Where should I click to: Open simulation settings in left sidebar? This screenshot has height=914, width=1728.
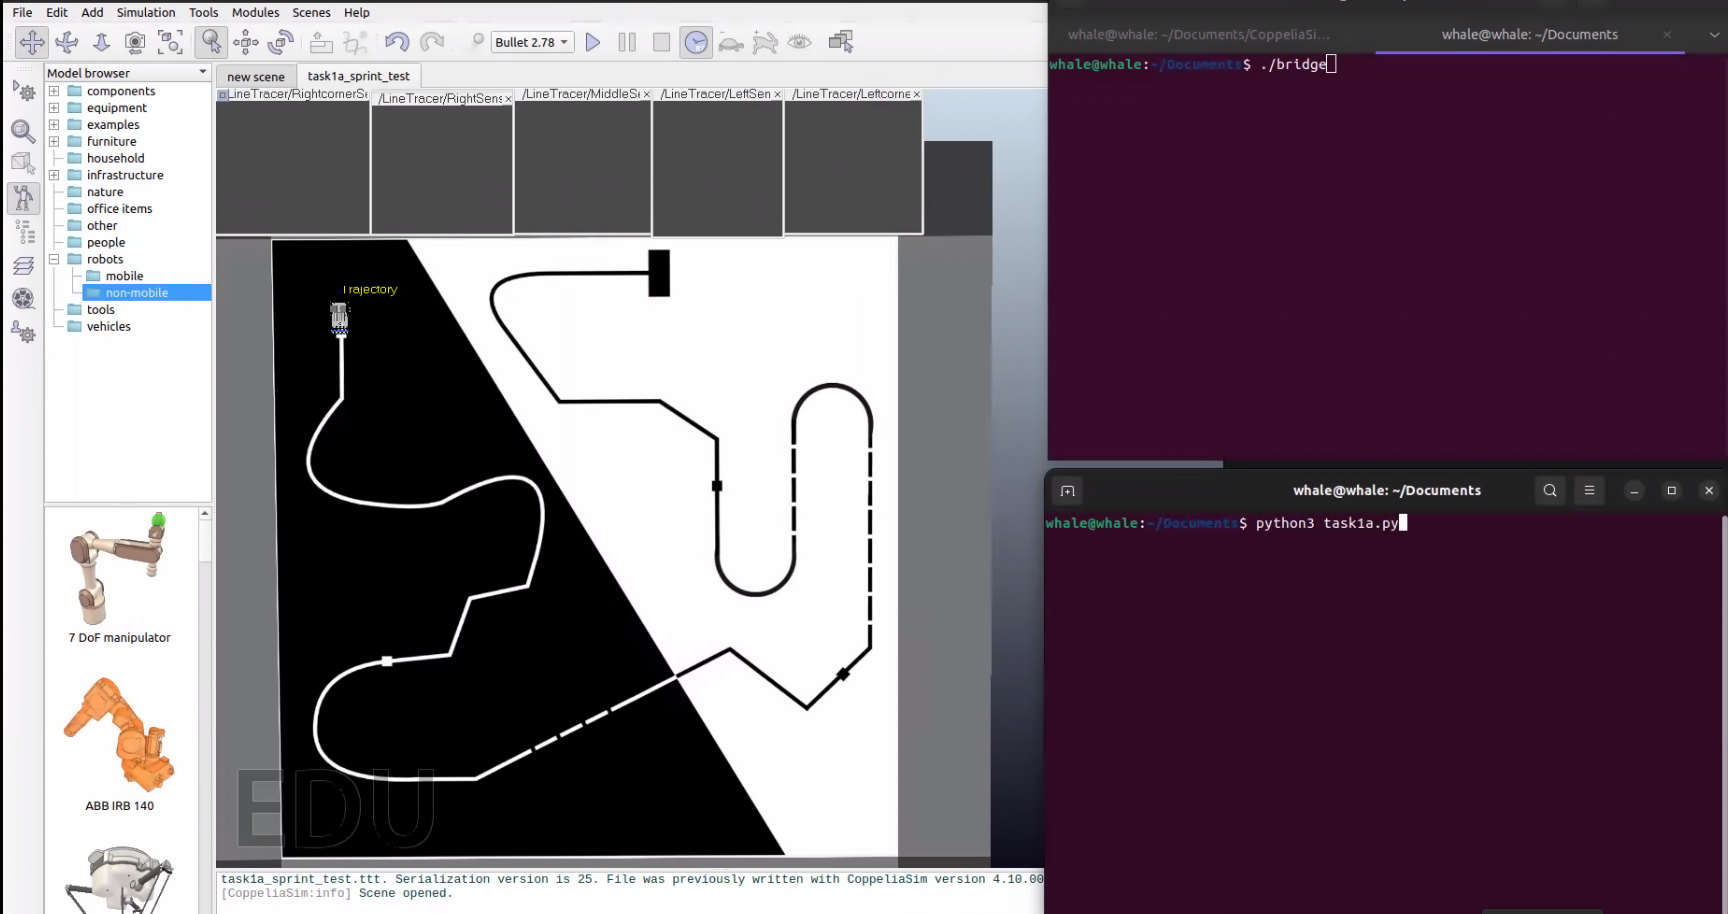coord(23,92)
